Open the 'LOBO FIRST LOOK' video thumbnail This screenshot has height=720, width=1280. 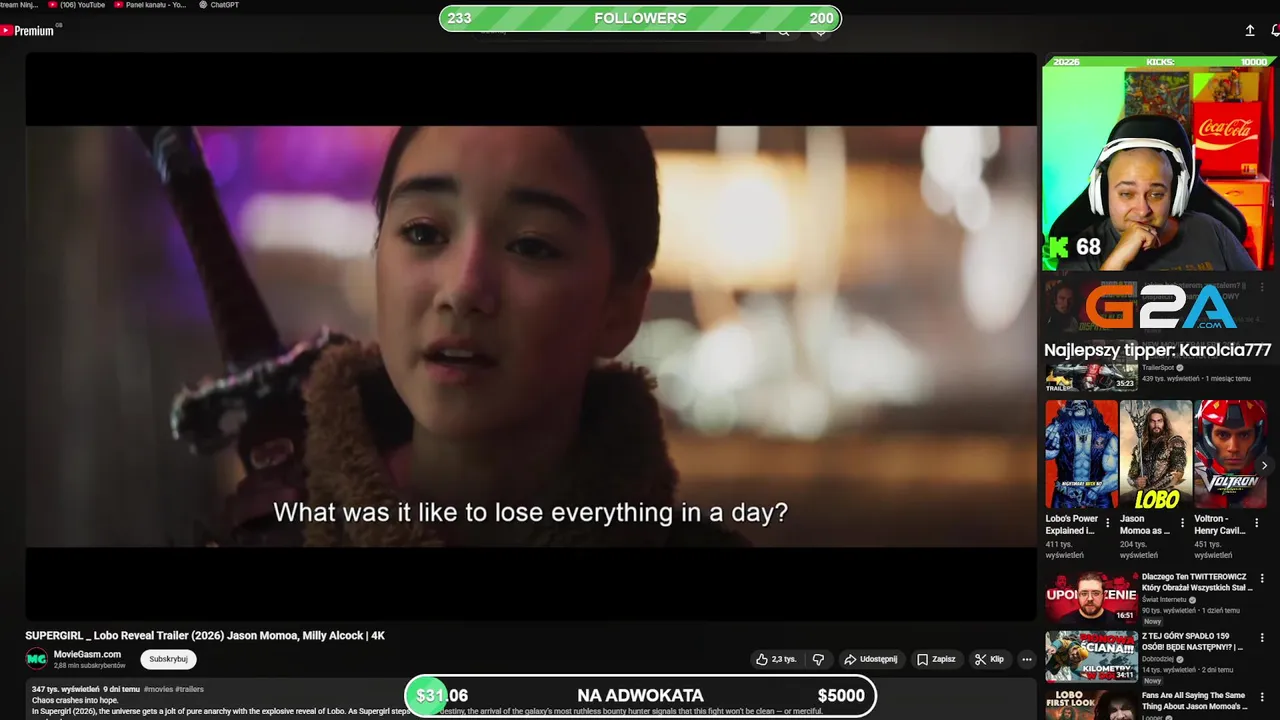point(1091,704)
